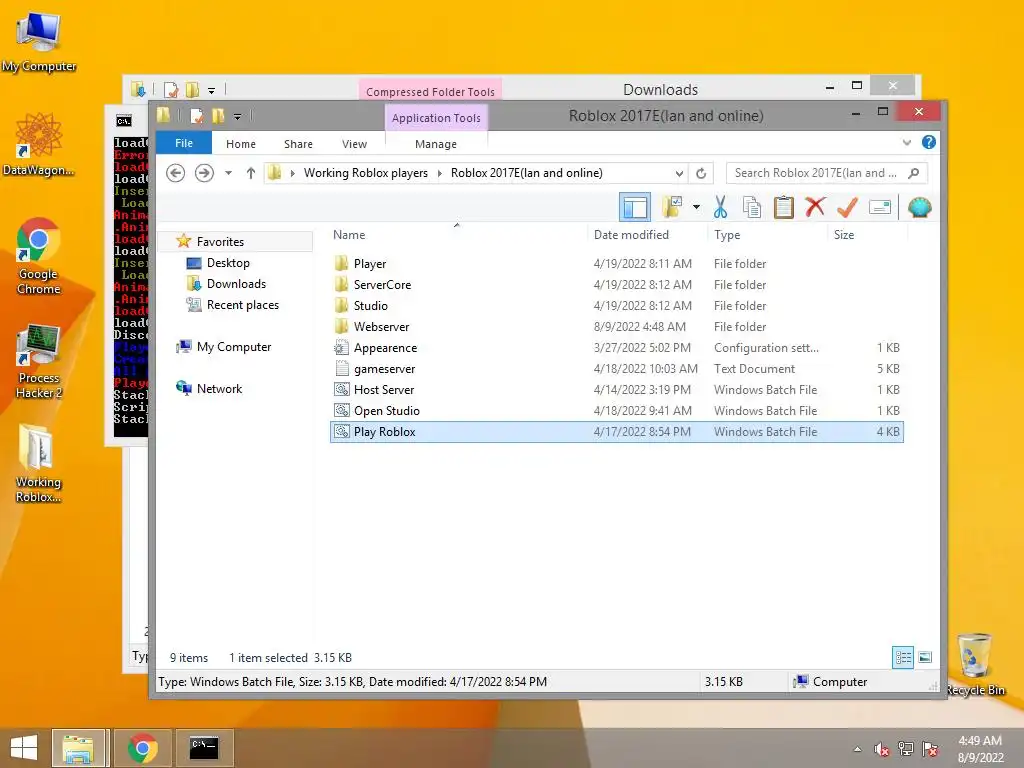This screenshot has height=768, width=1024.
Task: Go up one folder level
Action: pos(251,173)
